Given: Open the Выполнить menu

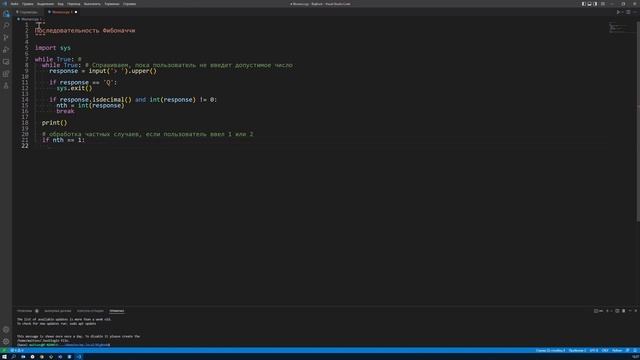Looking at the screenshot, I should [92, 4].
